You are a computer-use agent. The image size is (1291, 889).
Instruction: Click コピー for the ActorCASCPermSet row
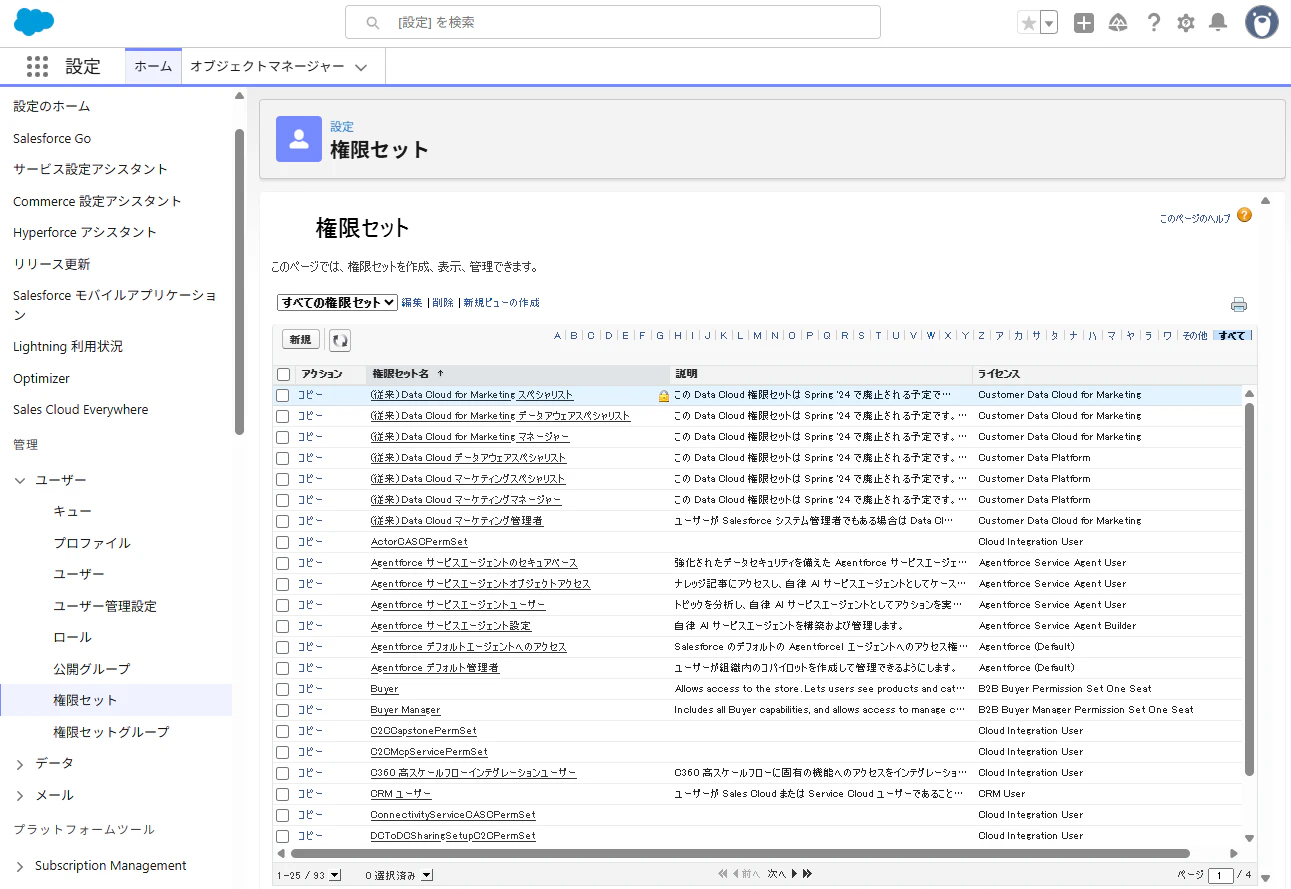(310, 542)
